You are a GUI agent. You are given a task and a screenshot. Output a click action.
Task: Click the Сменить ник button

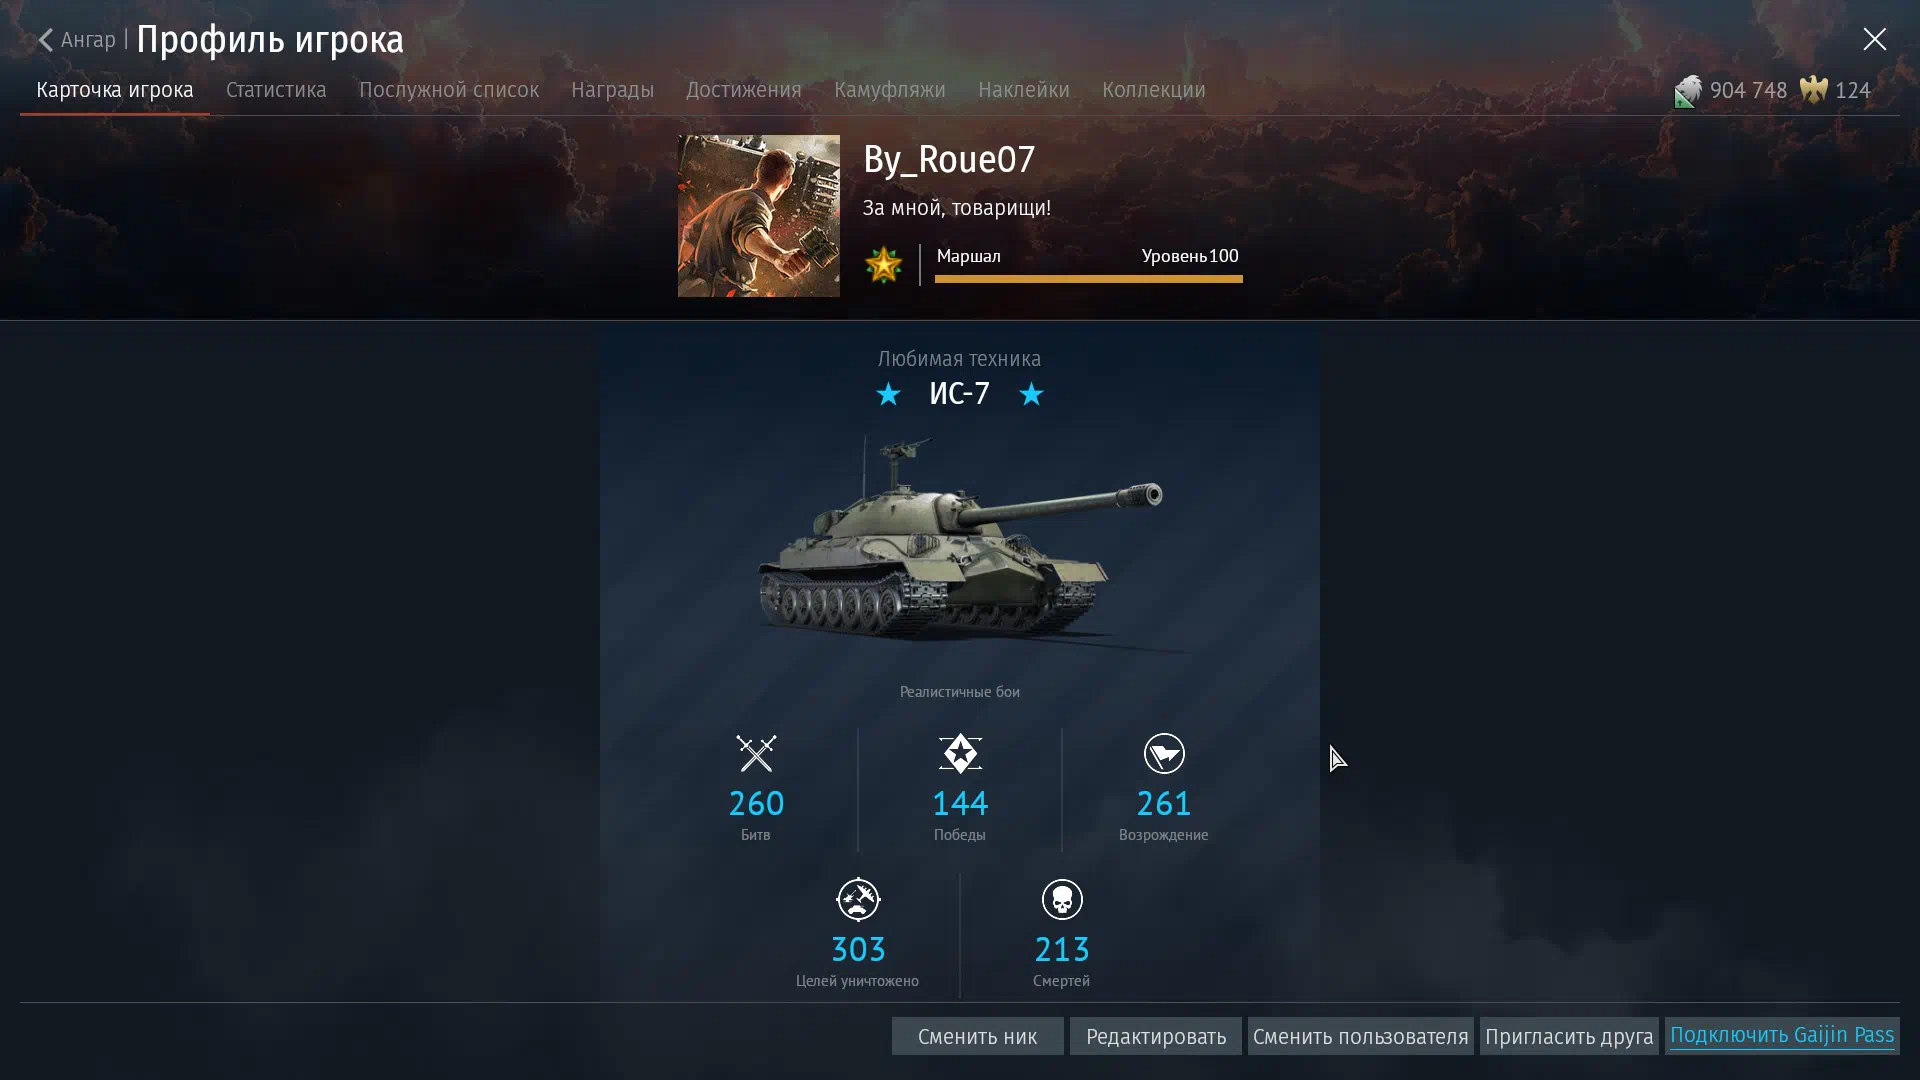pos(978,1036)
